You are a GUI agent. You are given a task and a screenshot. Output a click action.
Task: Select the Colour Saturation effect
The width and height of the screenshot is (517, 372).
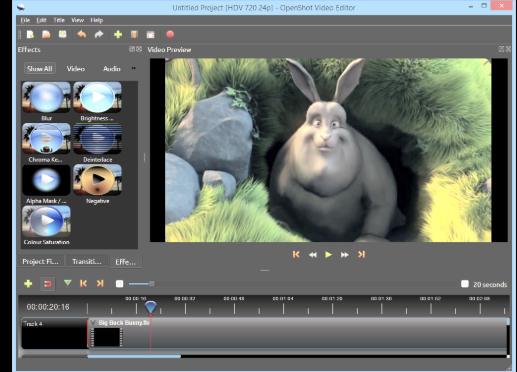click(x=46, y=221)
